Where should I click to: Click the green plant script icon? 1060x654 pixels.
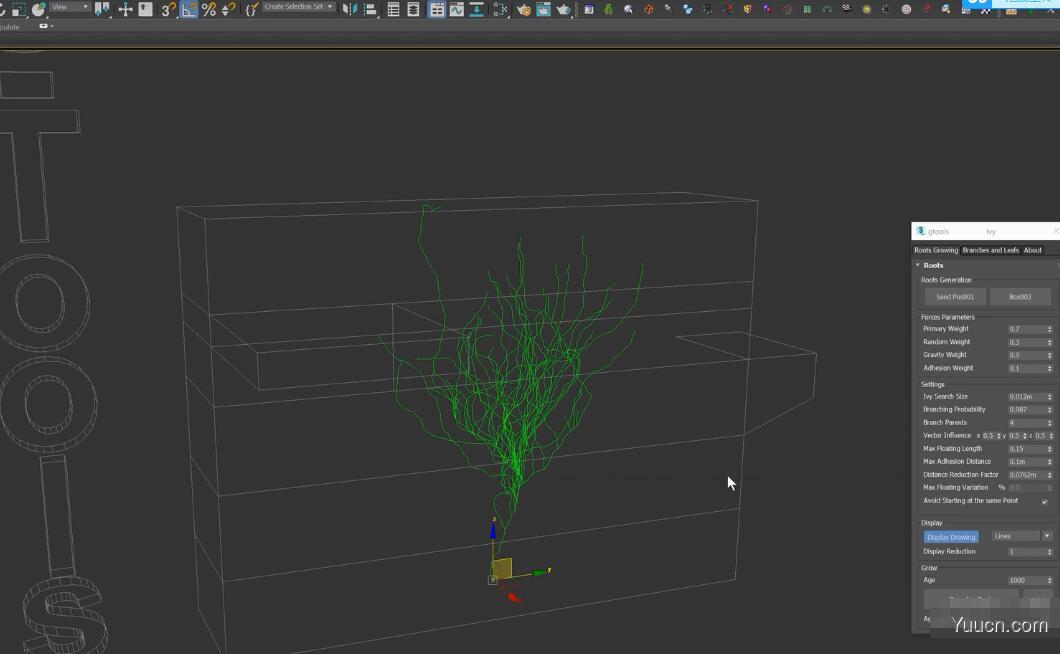(608, 9)
